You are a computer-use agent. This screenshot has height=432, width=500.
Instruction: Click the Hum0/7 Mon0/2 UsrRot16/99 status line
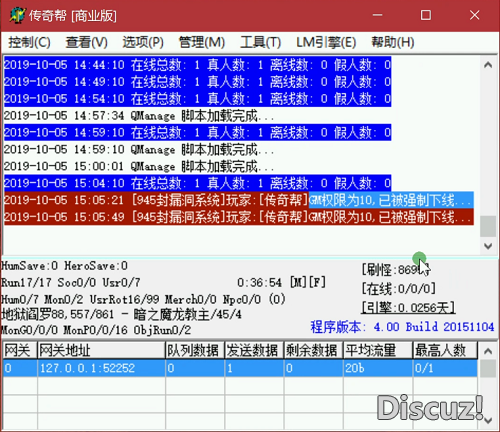(143, 299)
